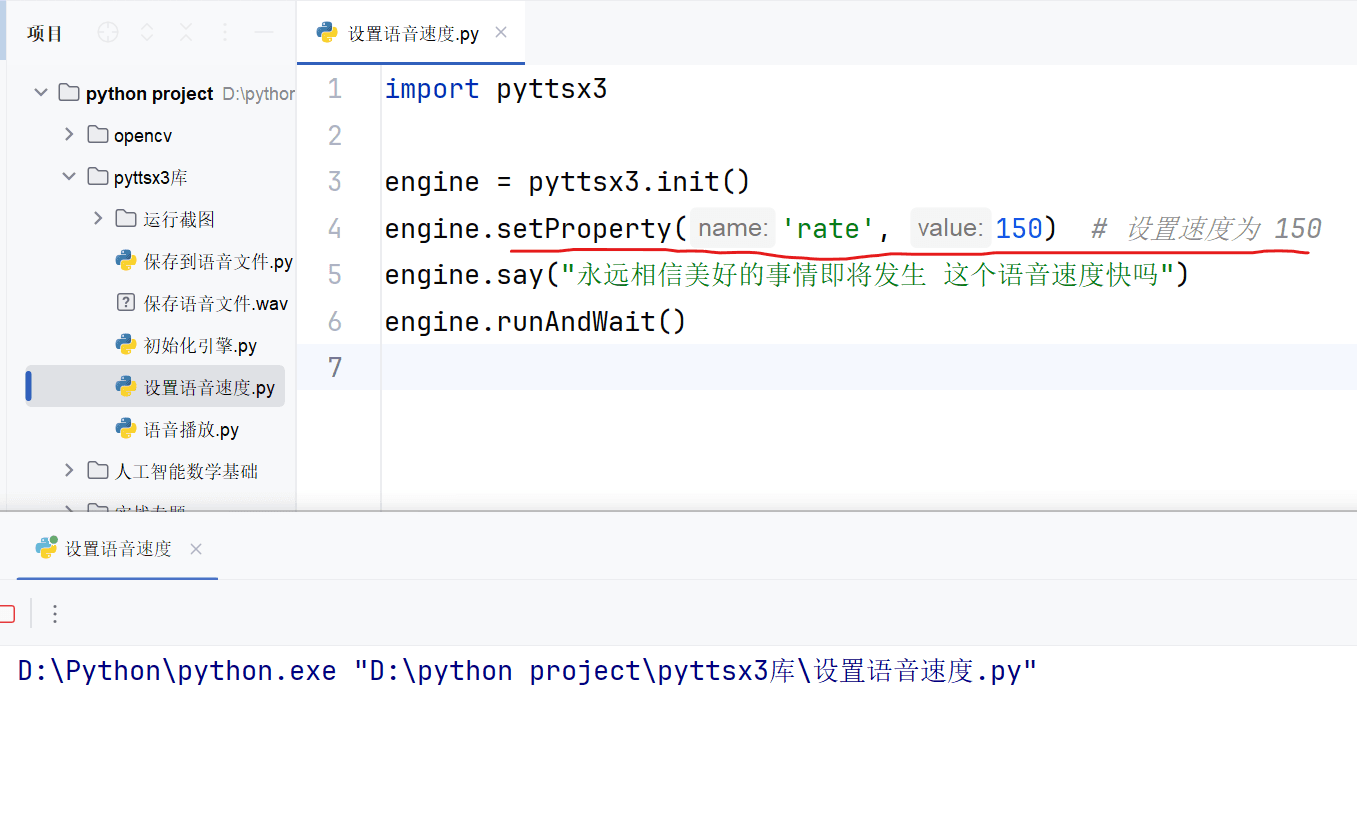Hide the project panel with minimize dash
Image resolution: width=1357 pixels, height=819 pixels.
point(264,33)
